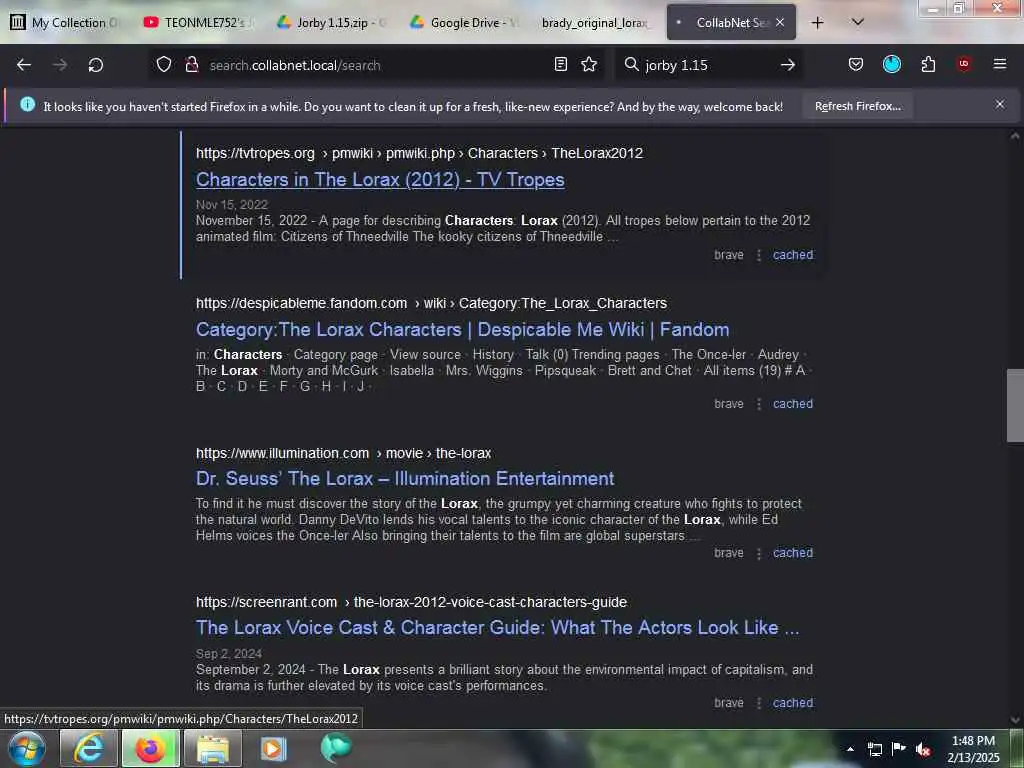Close the CollabNet Search tab
The image size is (1024, 768).
pyautogui.click(x=780, y=22)
